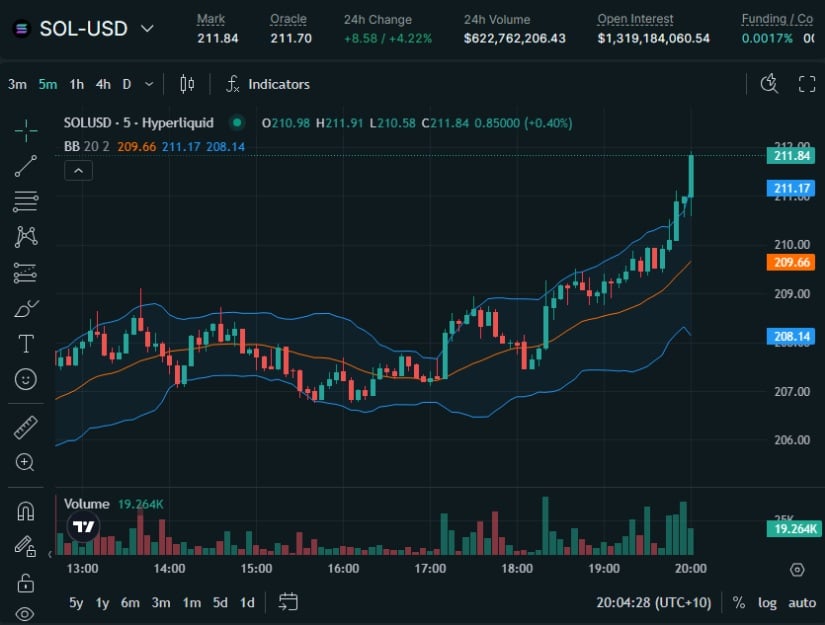The height and width of the screenshot is (625, 825).
Task: Click the current price label 211.84
Action: pyautogui.click(x=791, y=156)
